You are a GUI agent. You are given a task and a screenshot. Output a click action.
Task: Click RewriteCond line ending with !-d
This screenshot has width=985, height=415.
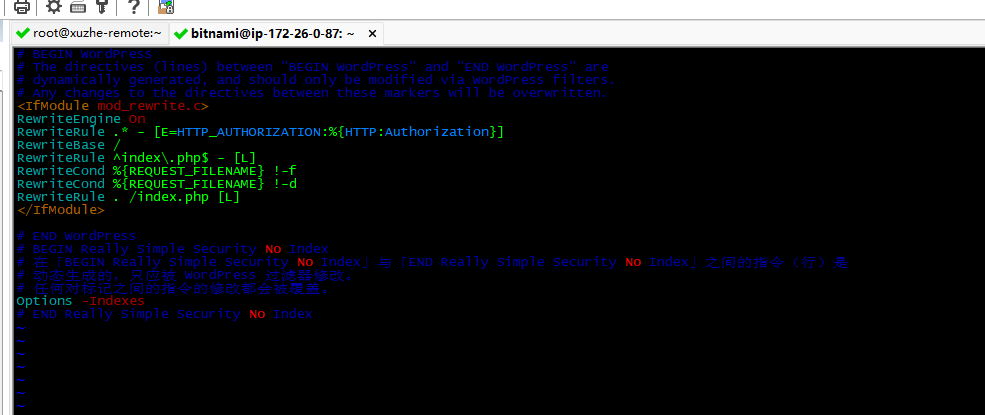156,184
